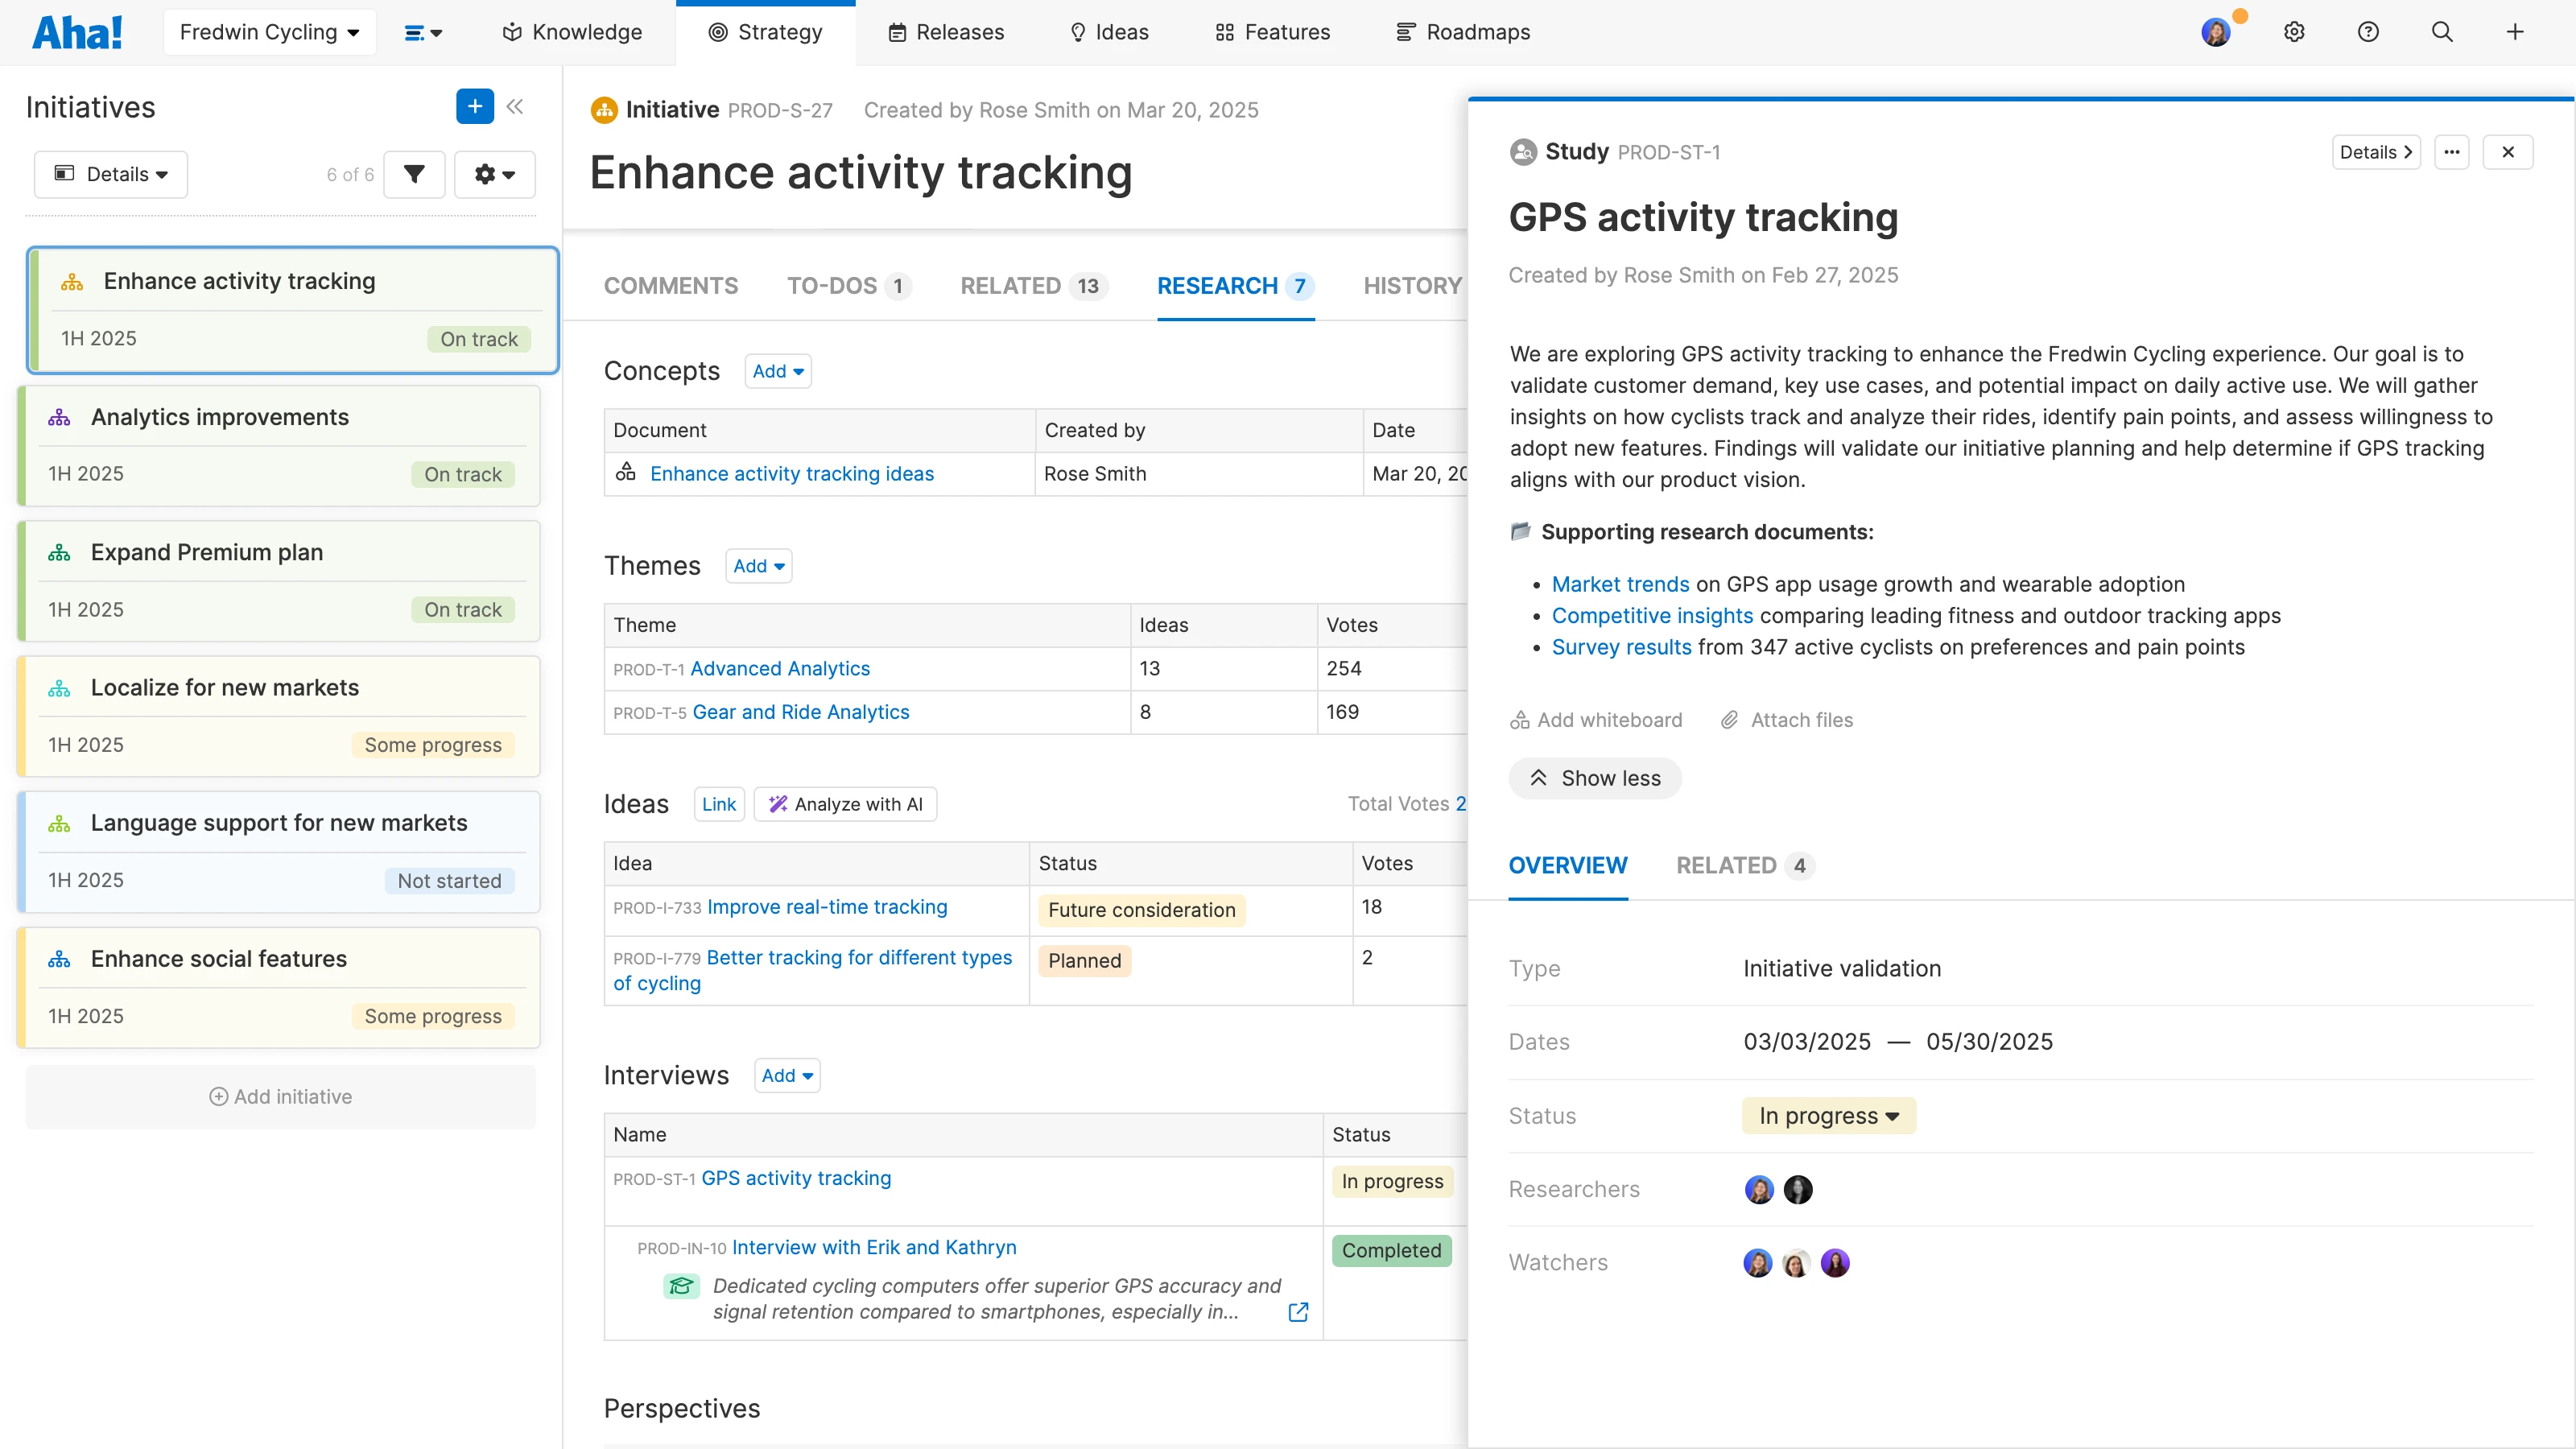
Task: Click Analyze with AI for Ideas
Action: point(845,803)
